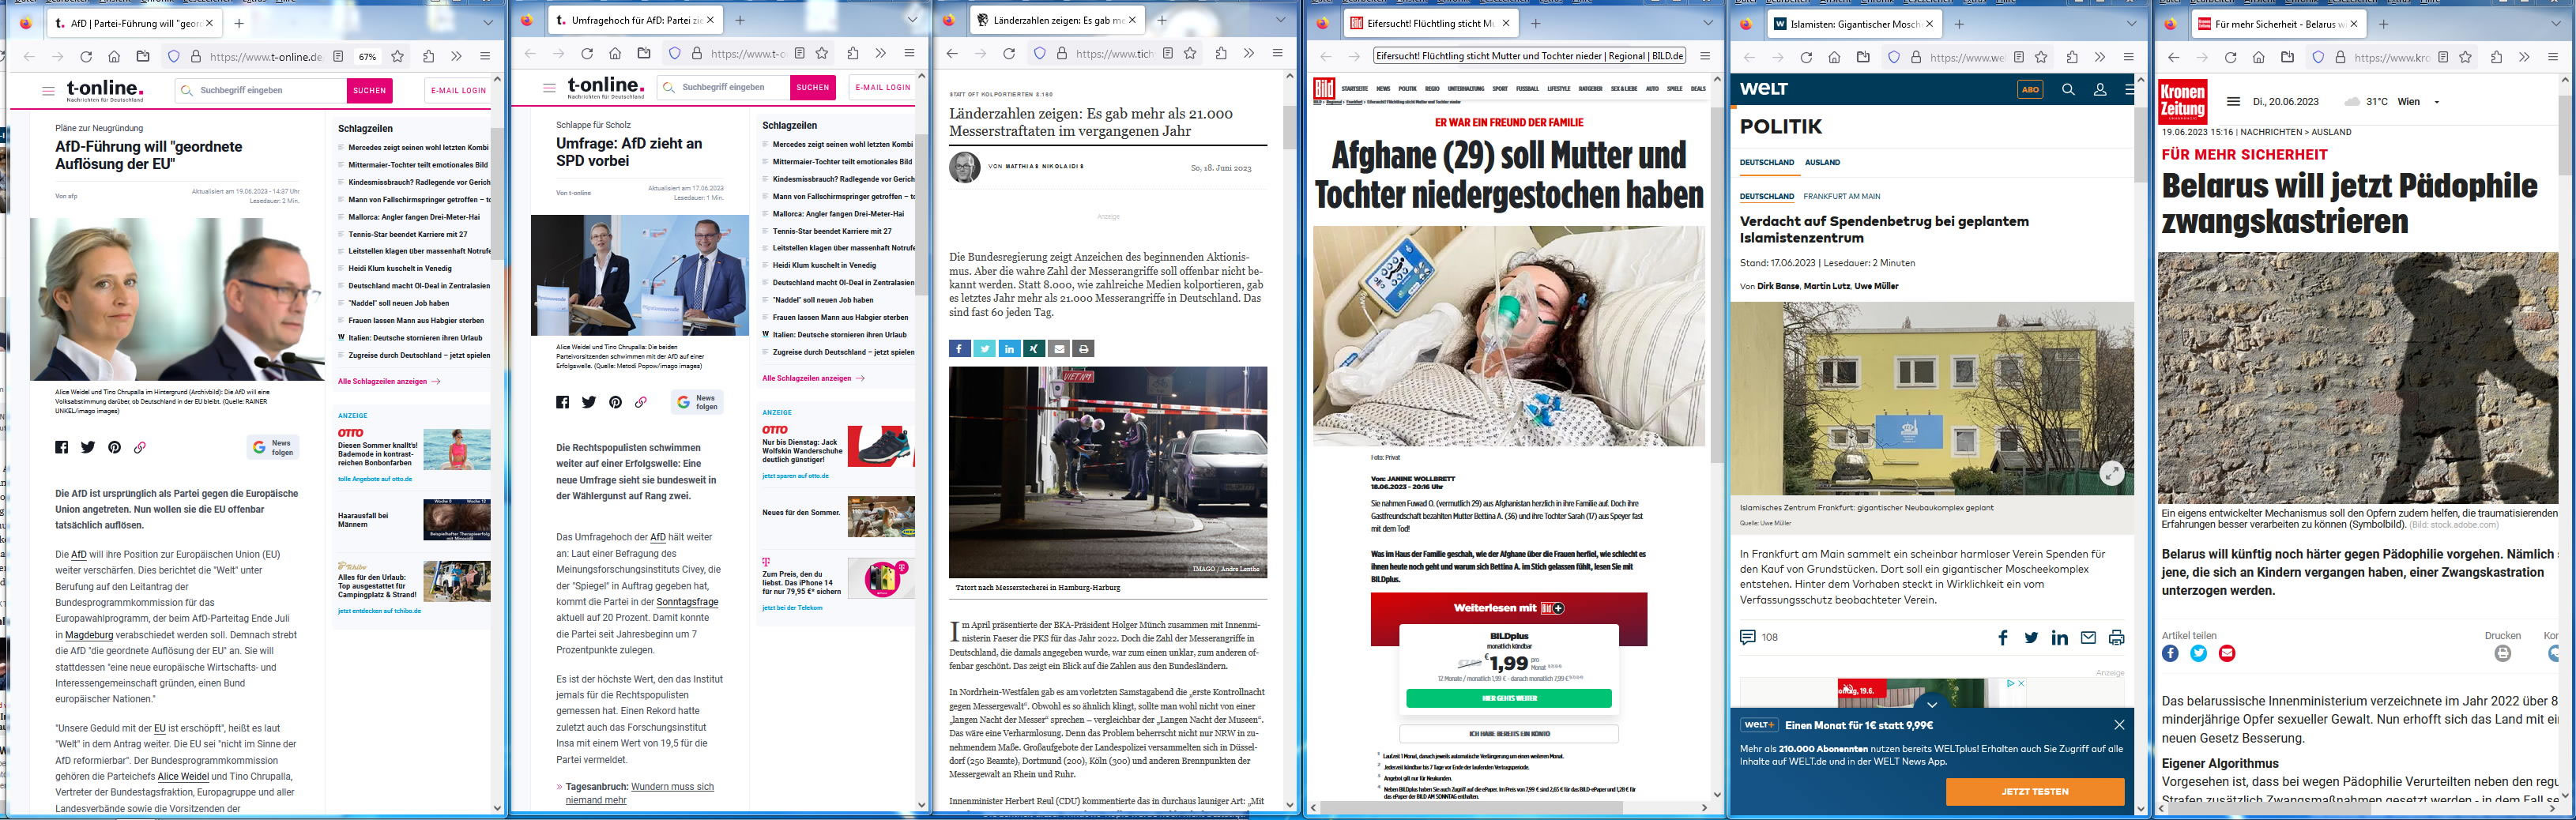Select tab 'Eifersucht! Flüchtling sticht'

1431,23
